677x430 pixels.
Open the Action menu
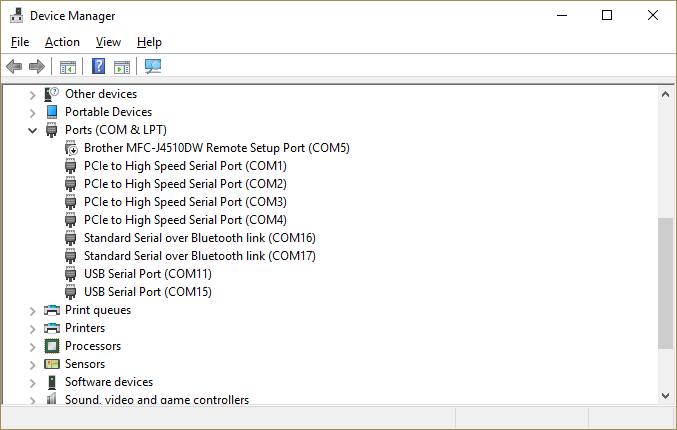pos(62,42)
